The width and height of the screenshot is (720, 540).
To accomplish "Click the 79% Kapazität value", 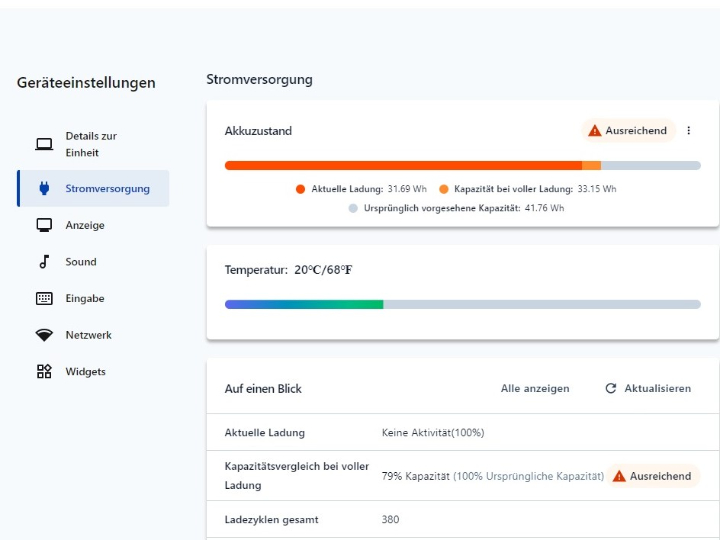I will tap(416, 476).
